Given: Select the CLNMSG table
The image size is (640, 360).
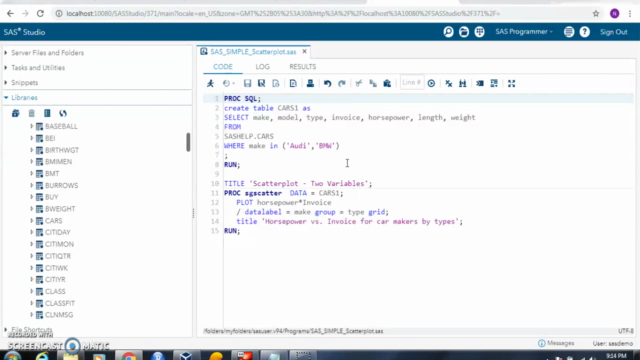Looking at the screenshot, I should 59,315.
